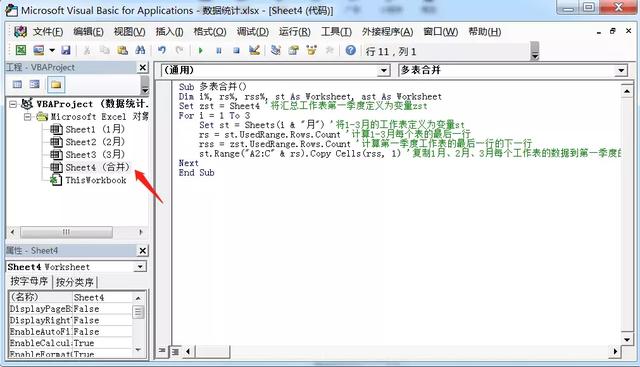Open the Project Explorer icon
The image size is (640, 367).
276,50
